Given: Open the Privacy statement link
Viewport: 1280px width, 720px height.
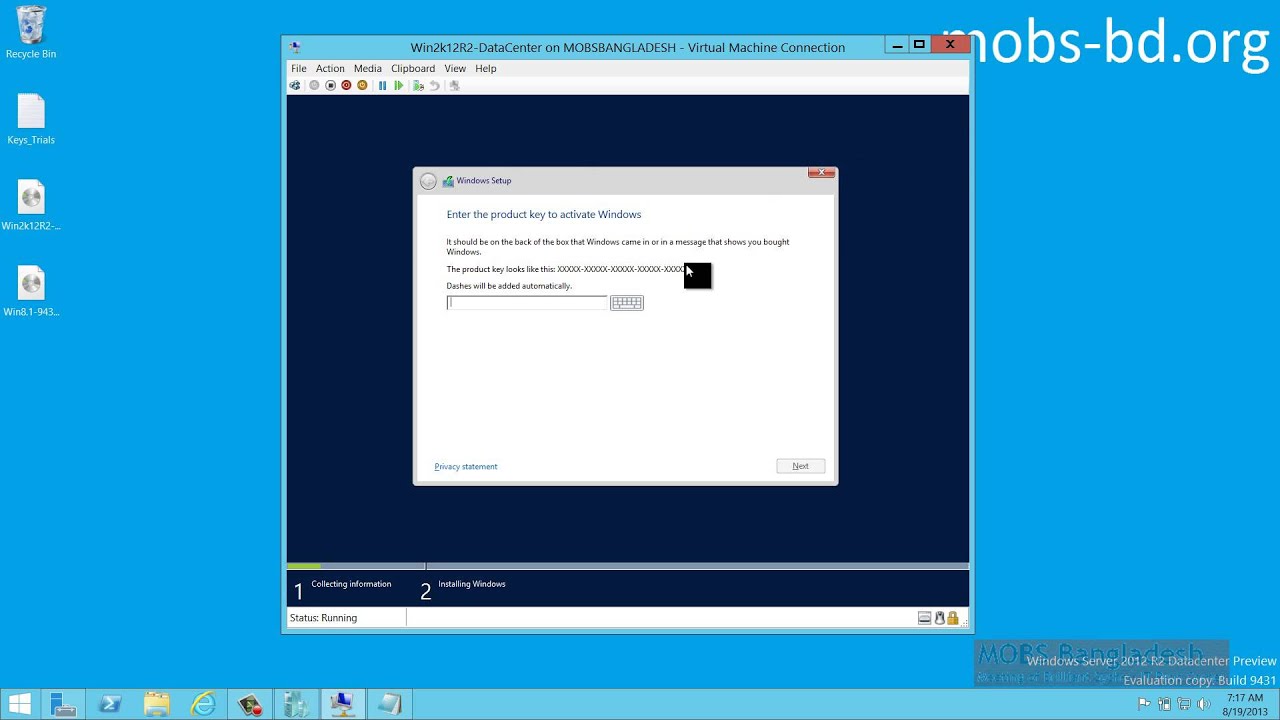Looking at the screenshot, I should (466, 467).
